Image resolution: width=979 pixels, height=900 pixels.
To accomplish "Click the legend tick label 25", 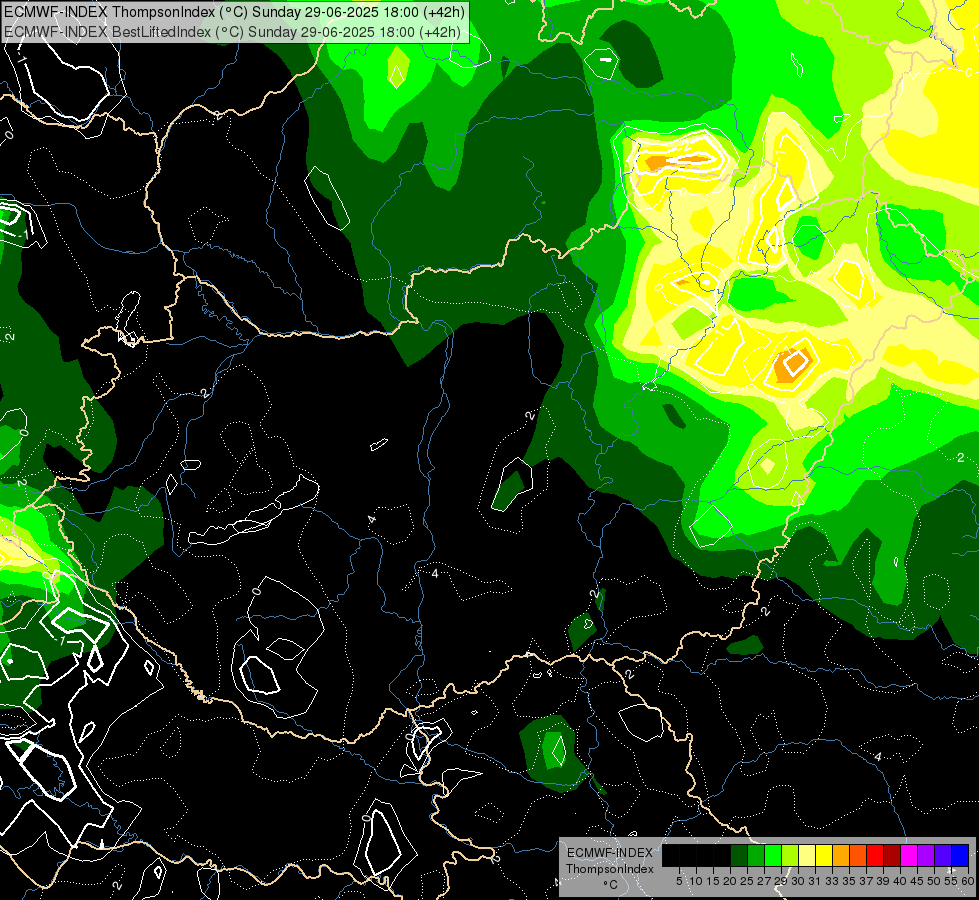I will 747,881.
